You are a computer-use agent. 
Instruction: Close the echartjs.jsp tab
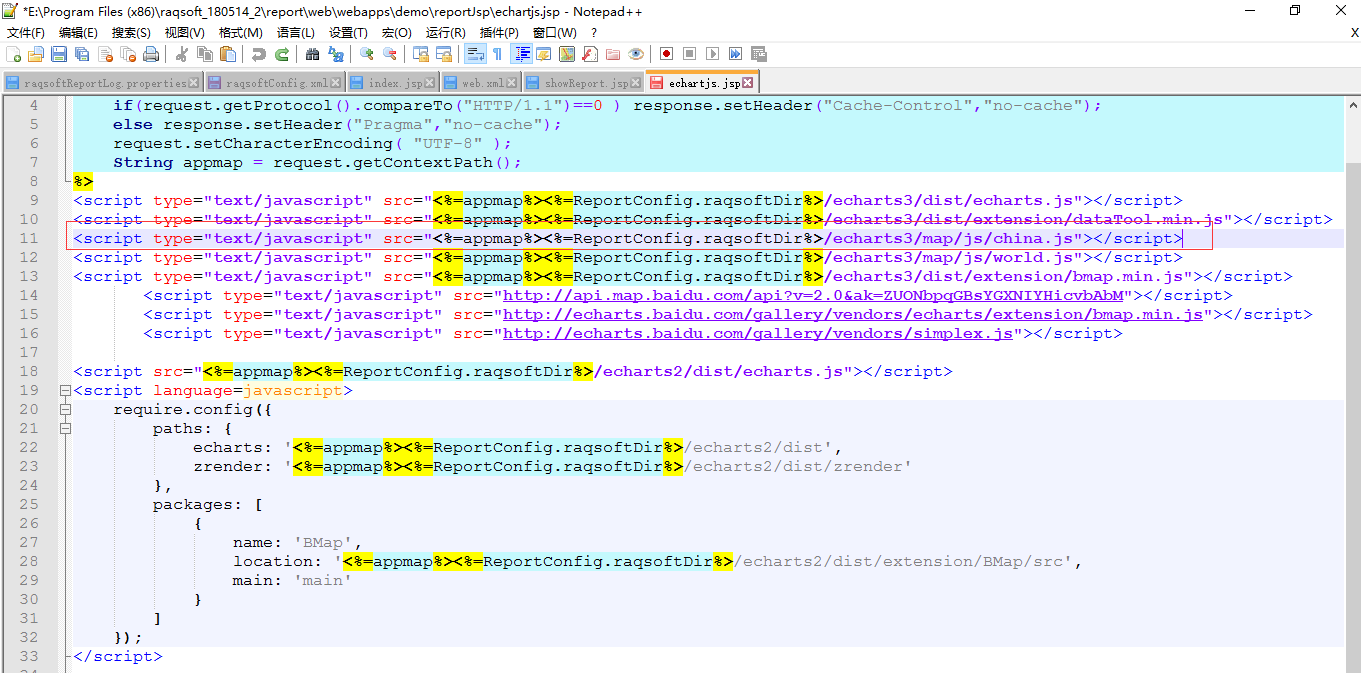click(747, 83)
